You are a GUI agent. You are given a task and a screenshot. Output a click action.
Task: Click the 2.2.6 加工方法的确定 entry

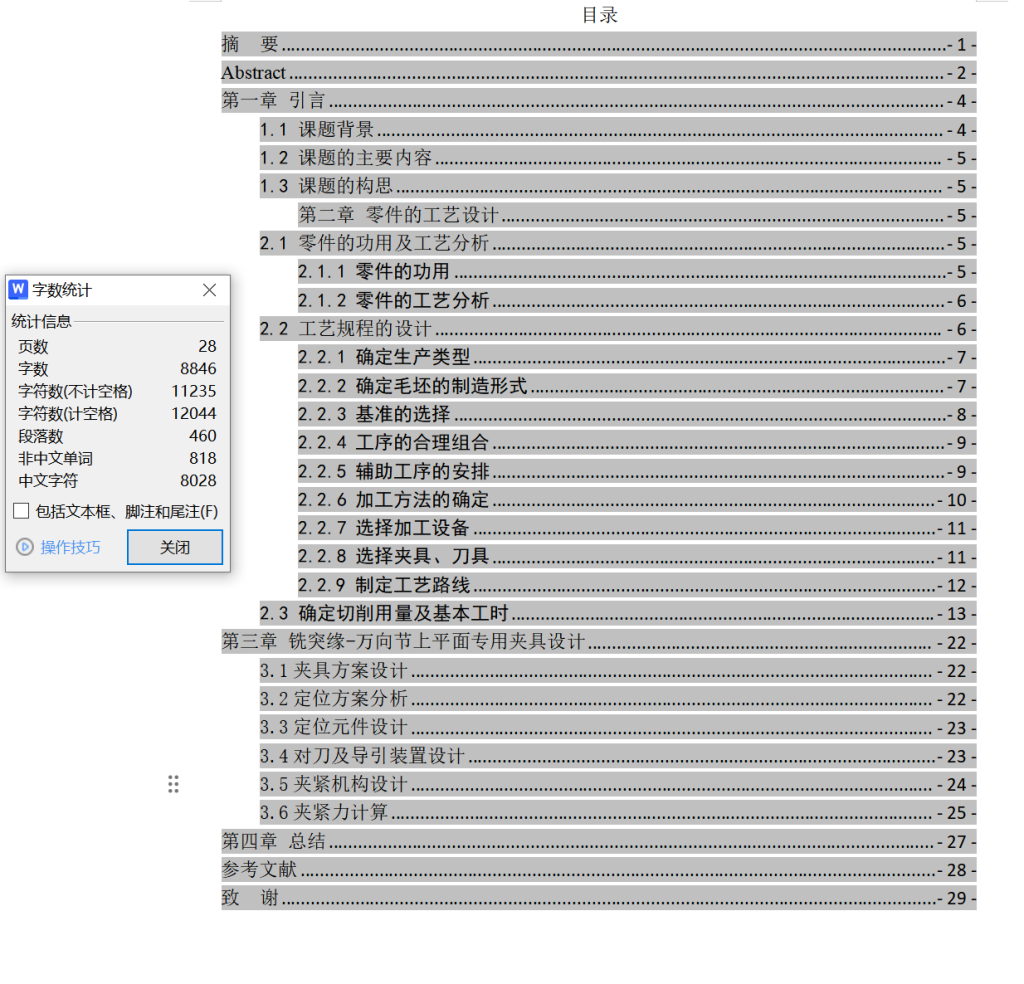click(x=393, y=500)
